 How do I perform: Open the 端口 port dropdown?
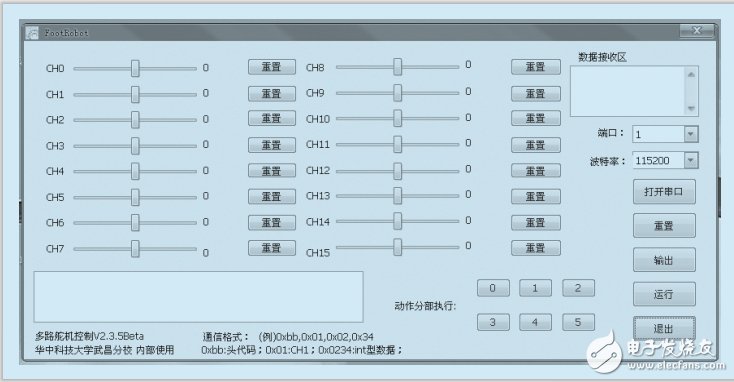690,134
